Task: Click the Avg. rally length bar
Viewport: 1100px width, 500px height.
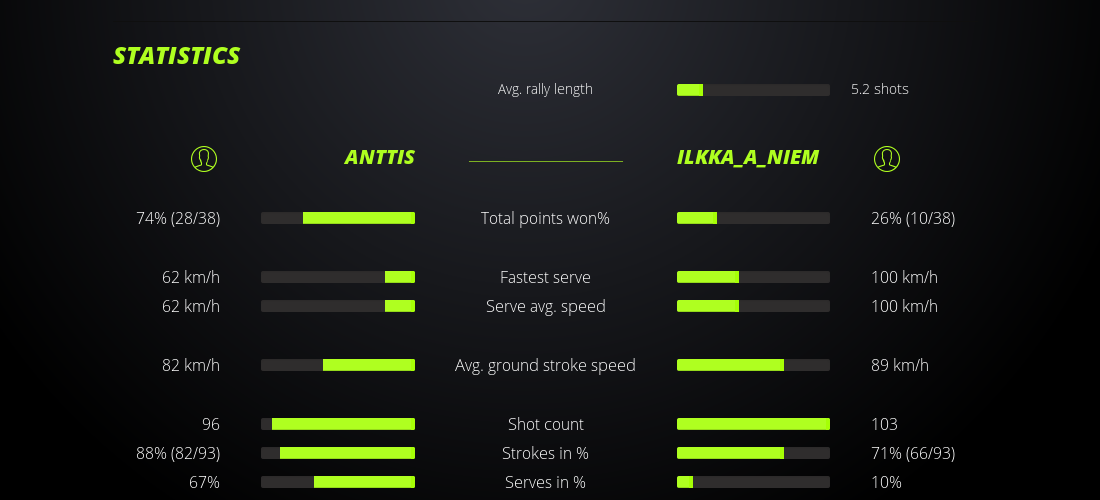Action: pyautogui.click(x=753, y=90)
